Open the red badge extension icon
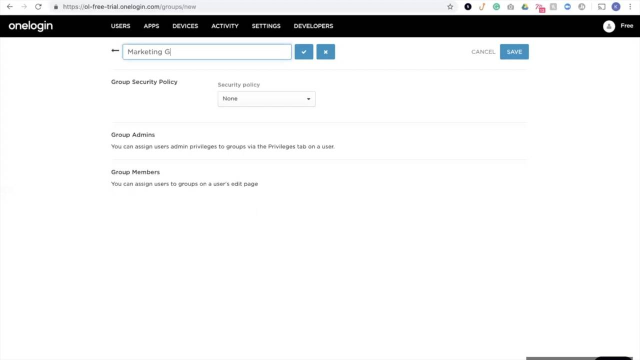This screenshot has width=640, height=360. [540, 7]
